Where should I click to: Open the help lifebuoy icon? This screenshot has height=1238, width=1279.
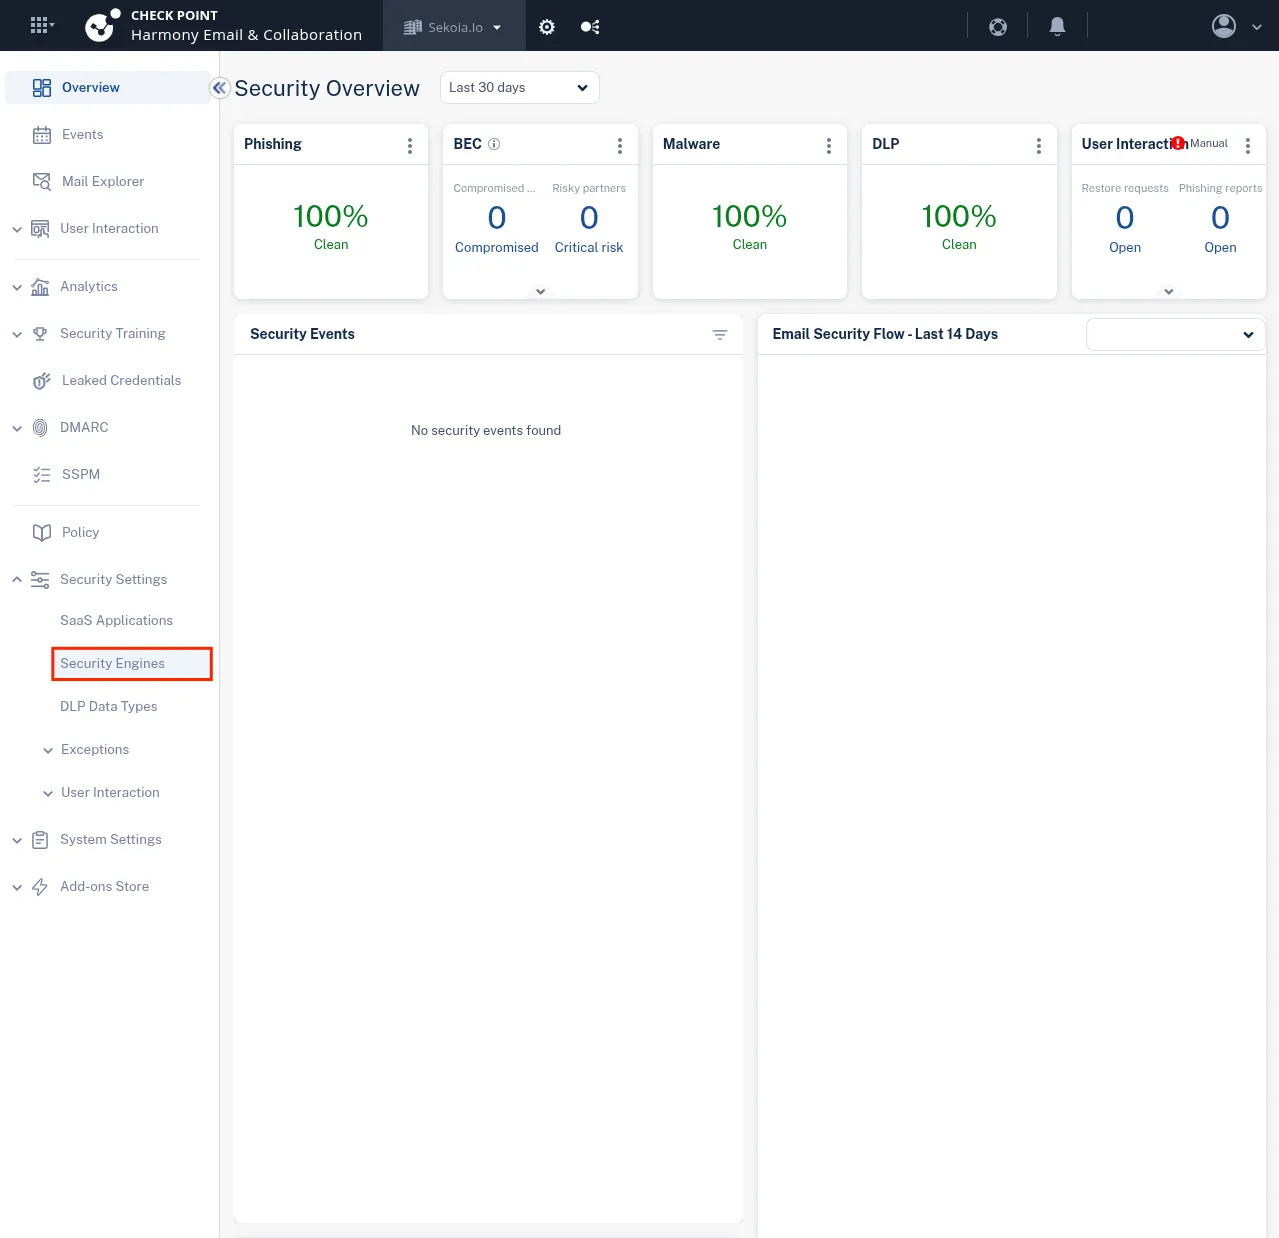pos(997,27)
